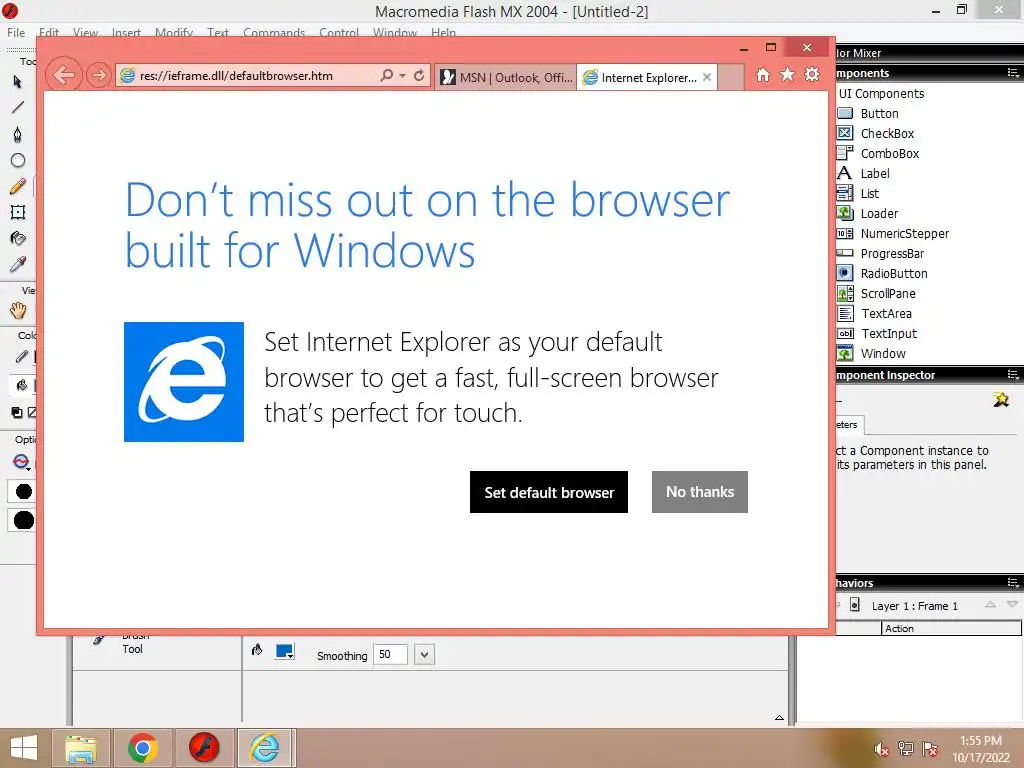Image resolution: width=1024 pixels, height=768 pixels.
Task: Go forward in Internet Explorer
Action: [x=98, y=76]
